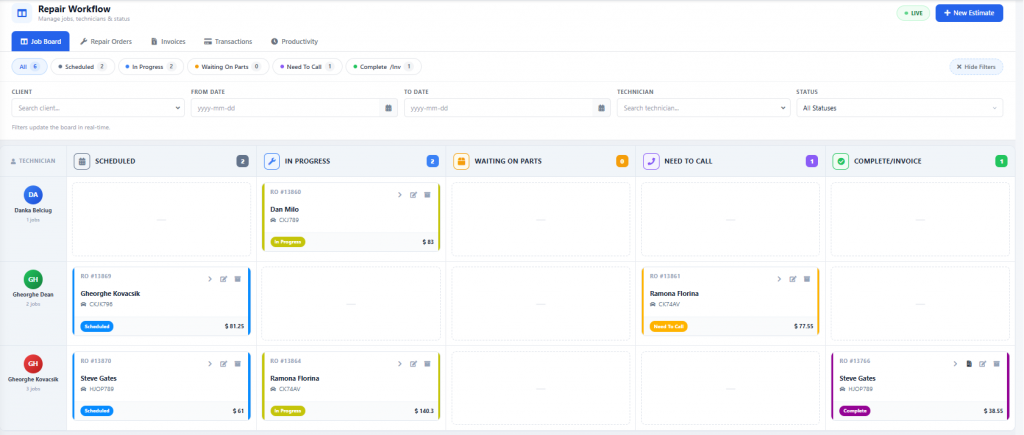The width and height of the screenshot is (1024, 435).
Task: Click the wrench icon in In Progress header
Action: [272, 161]
